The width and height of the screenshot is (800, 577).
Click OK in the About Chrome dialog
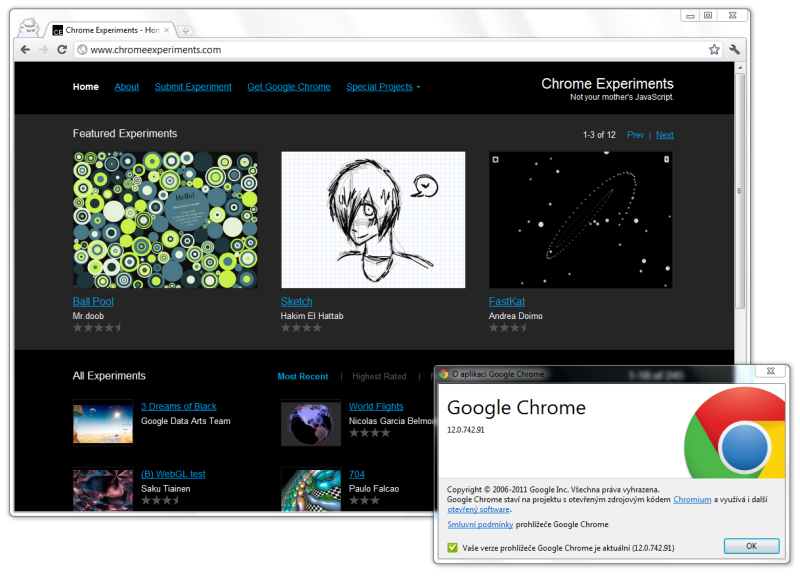pyautogui.click(x=752, y=546)
